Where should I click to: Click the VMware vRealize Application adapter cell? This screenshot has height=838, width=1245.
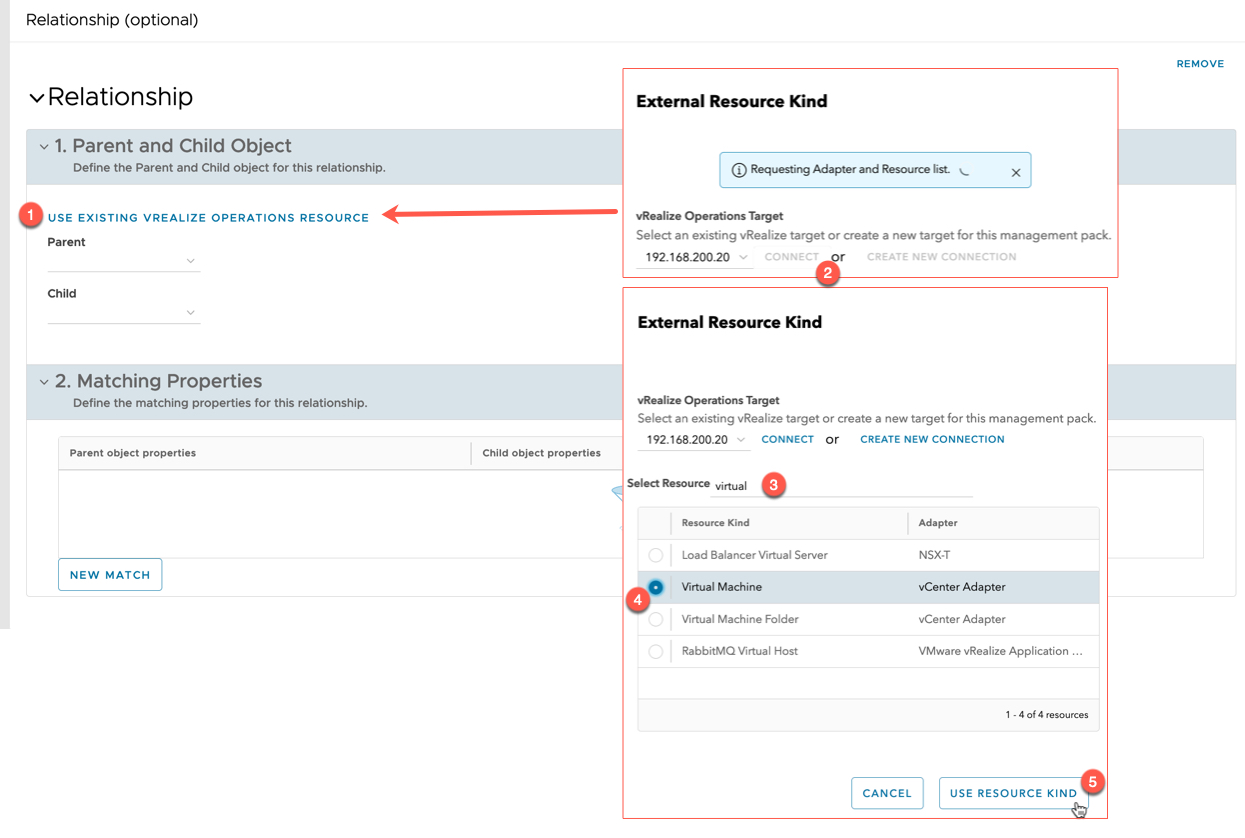click(1000, 651)
